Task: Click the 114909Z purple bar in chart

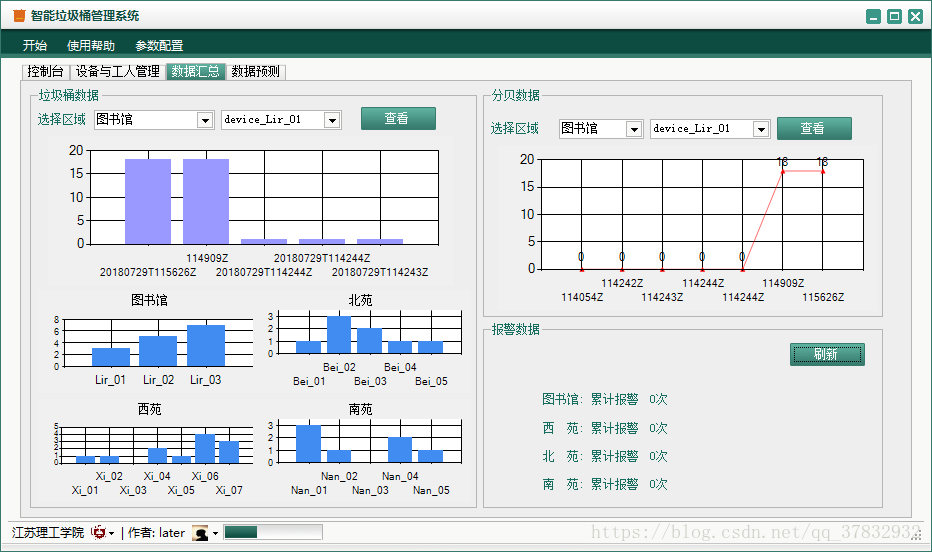Action: (x=206, y=201)
